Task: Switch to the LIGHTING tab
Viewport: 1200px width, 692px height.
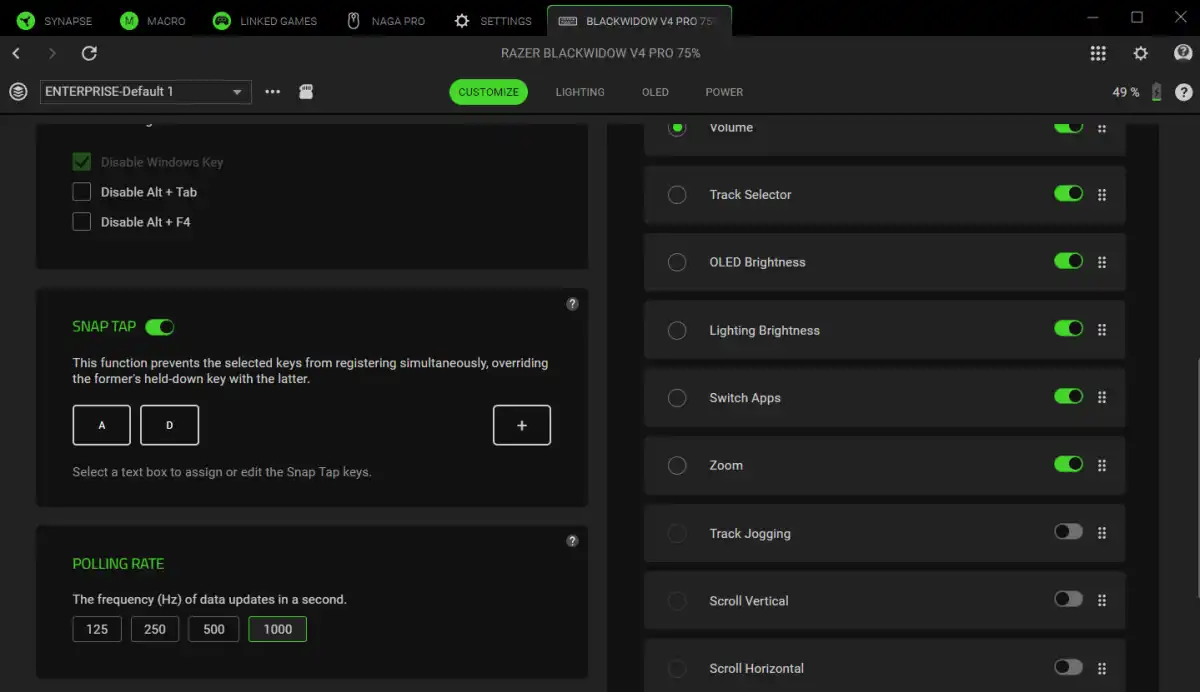Action: [580, 91]
